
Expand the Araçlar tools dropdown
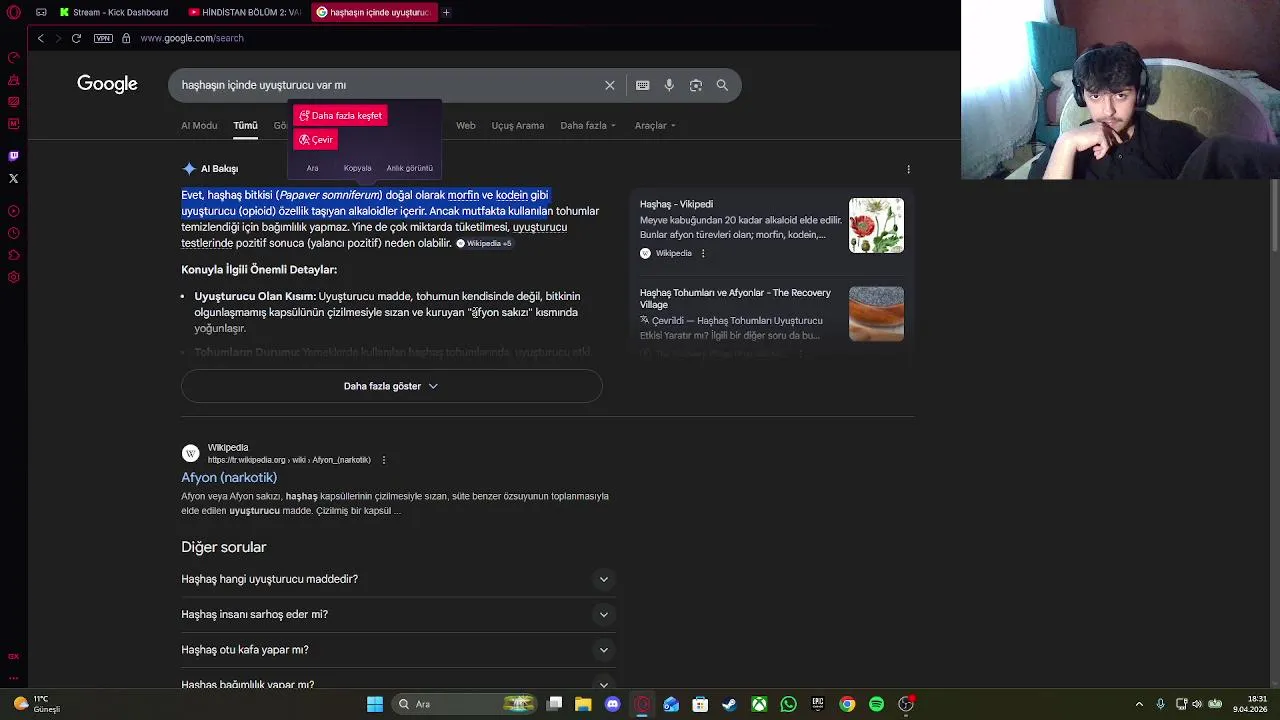[655, 125]
